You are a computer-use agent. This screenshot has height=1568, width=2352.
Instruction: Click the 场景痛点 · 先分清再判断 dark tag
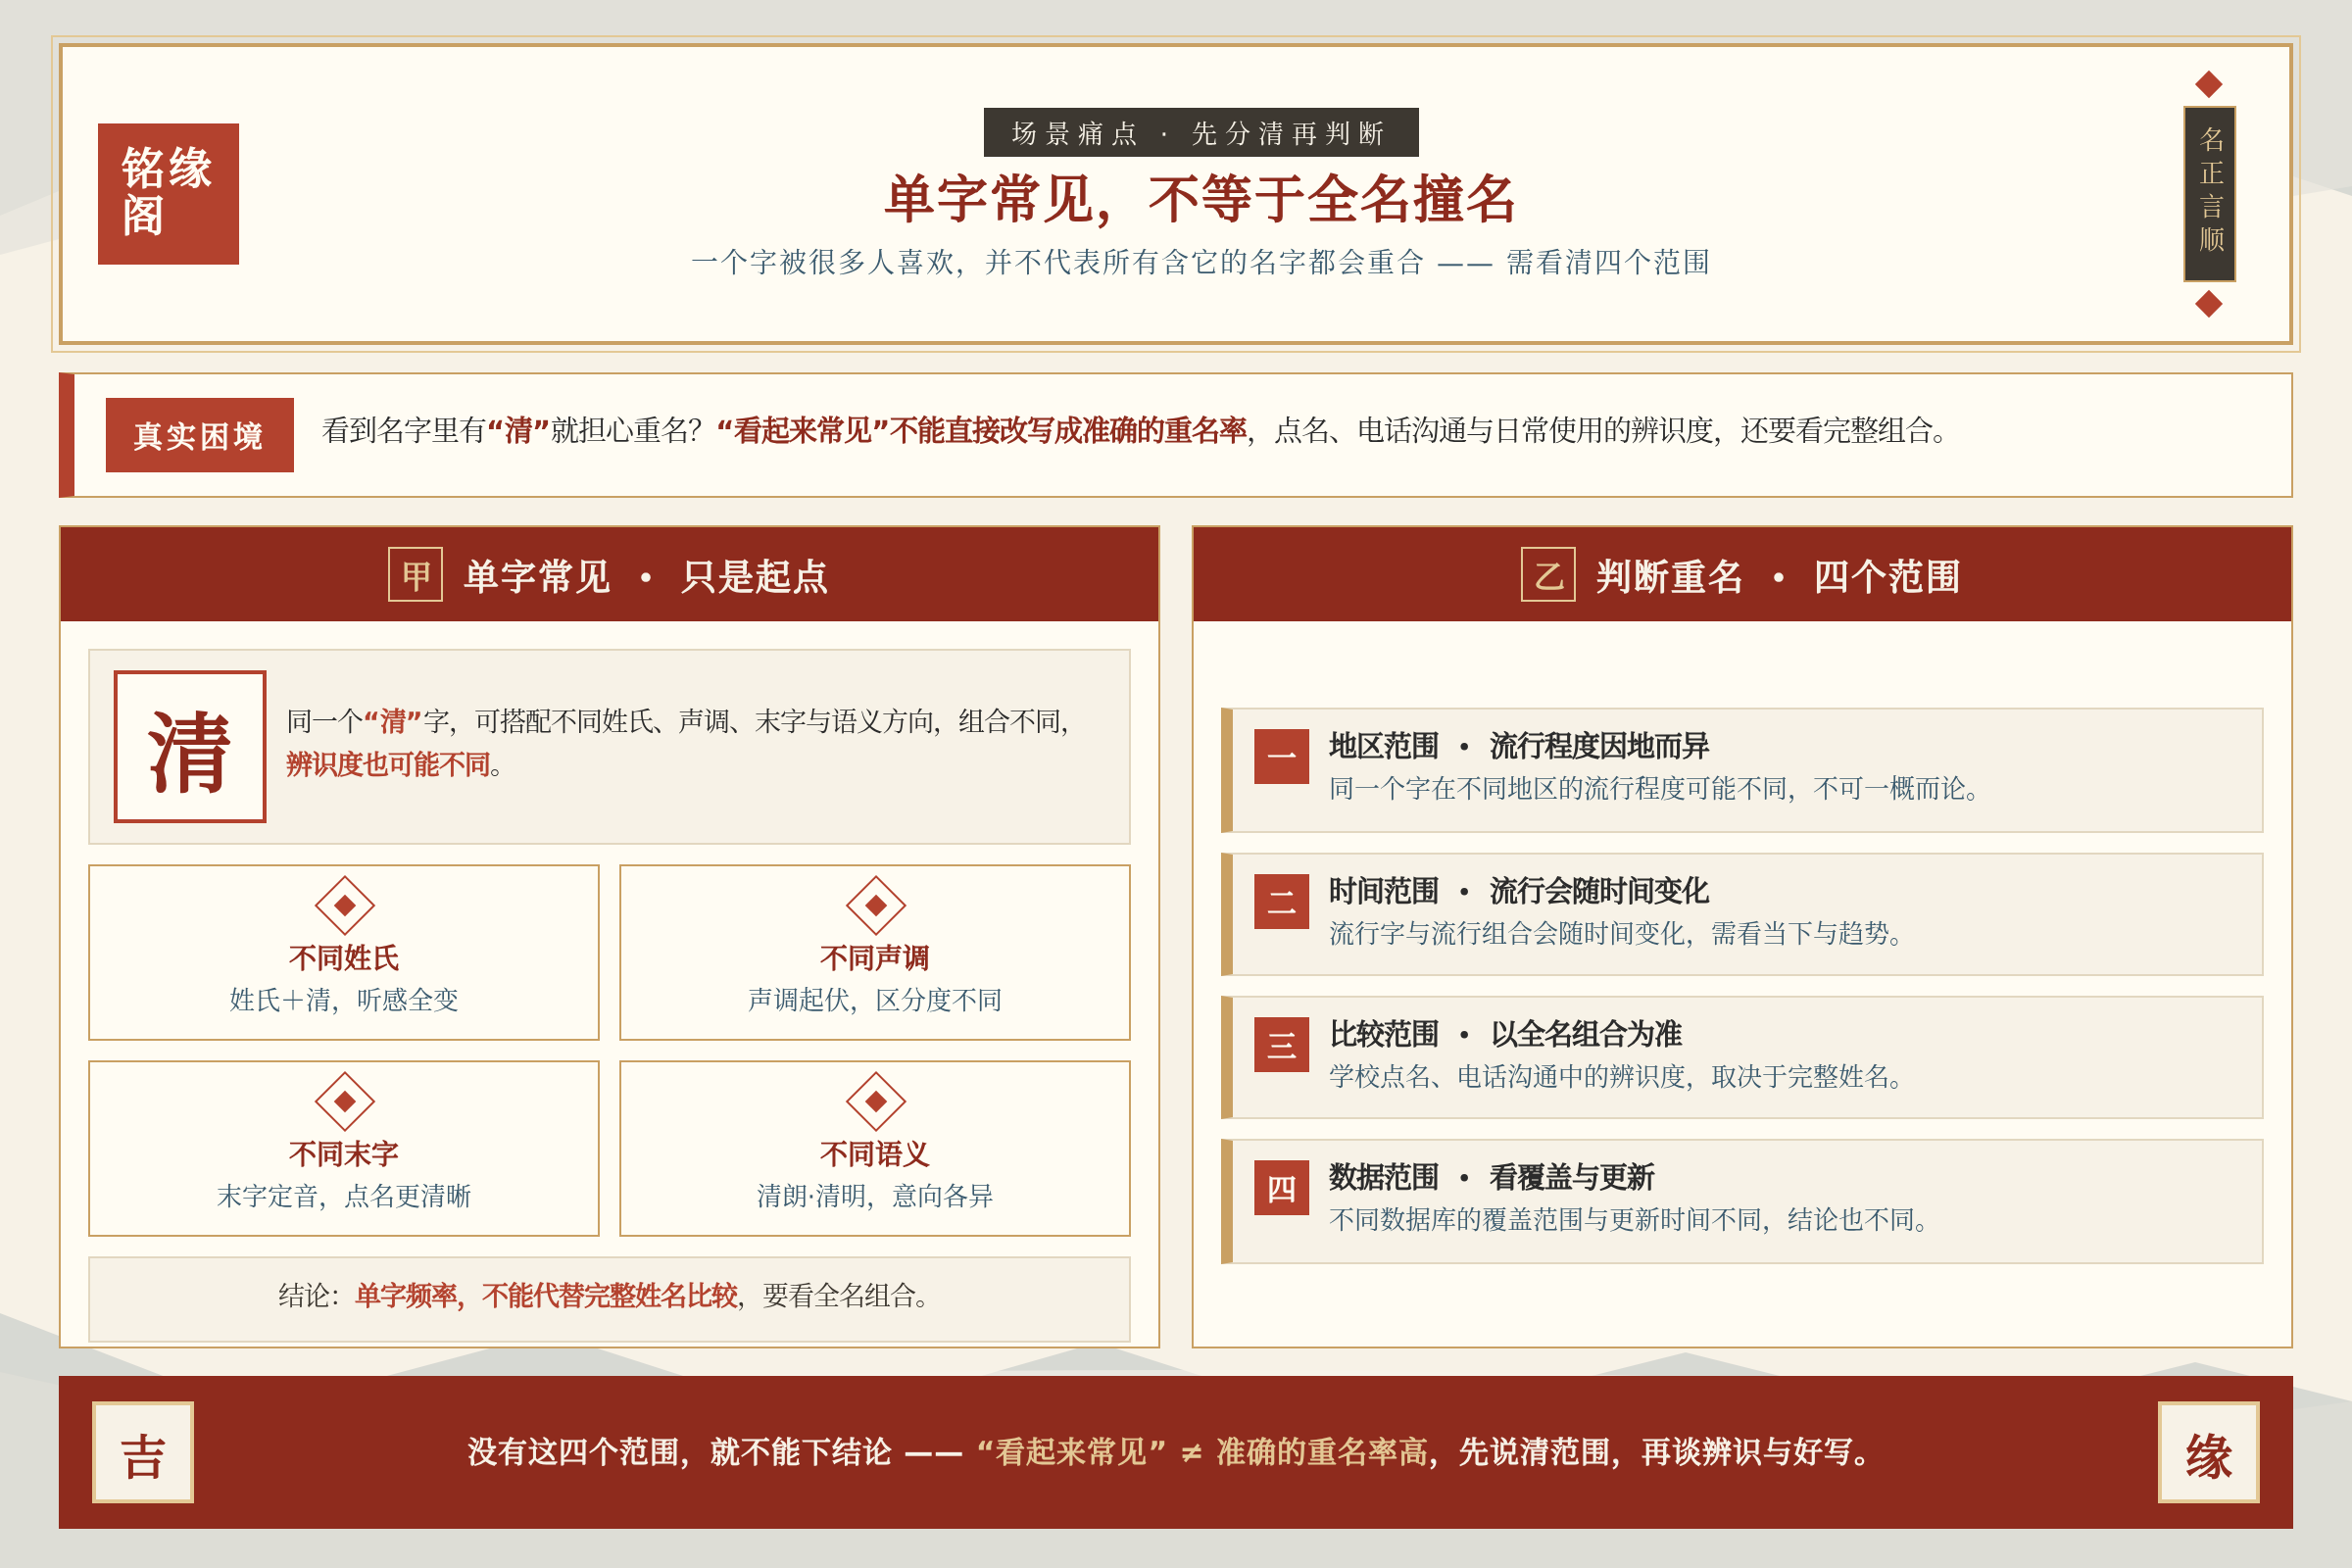pyautogui.click(x=1201, y=133)
